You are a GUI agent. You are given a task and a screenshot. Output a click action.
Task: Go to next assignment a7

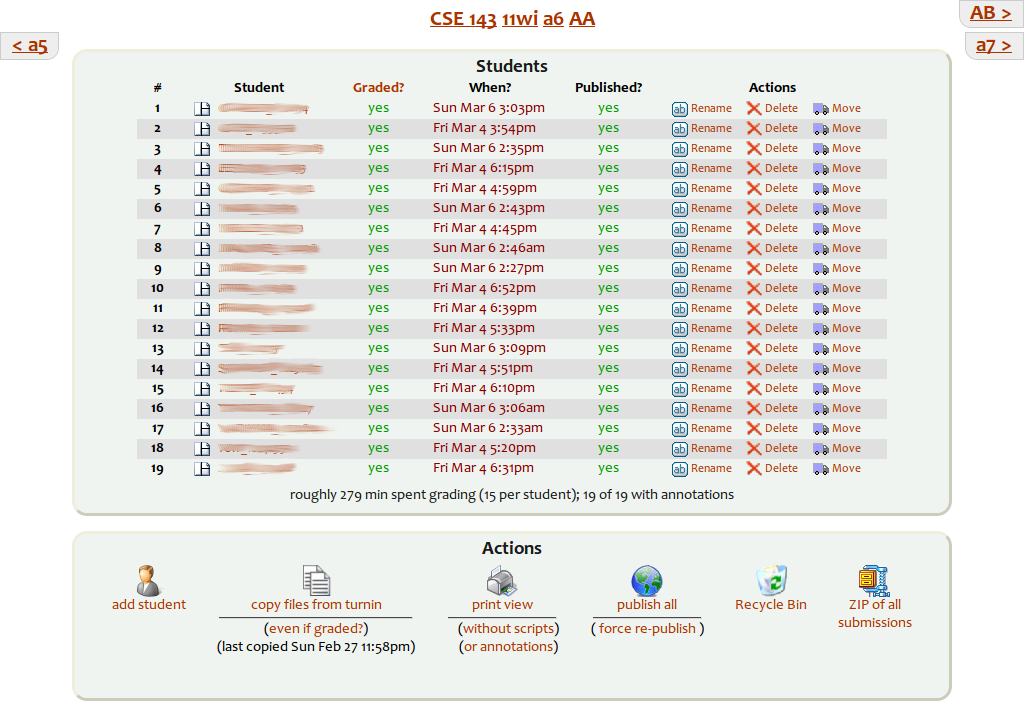click(993, 46)
